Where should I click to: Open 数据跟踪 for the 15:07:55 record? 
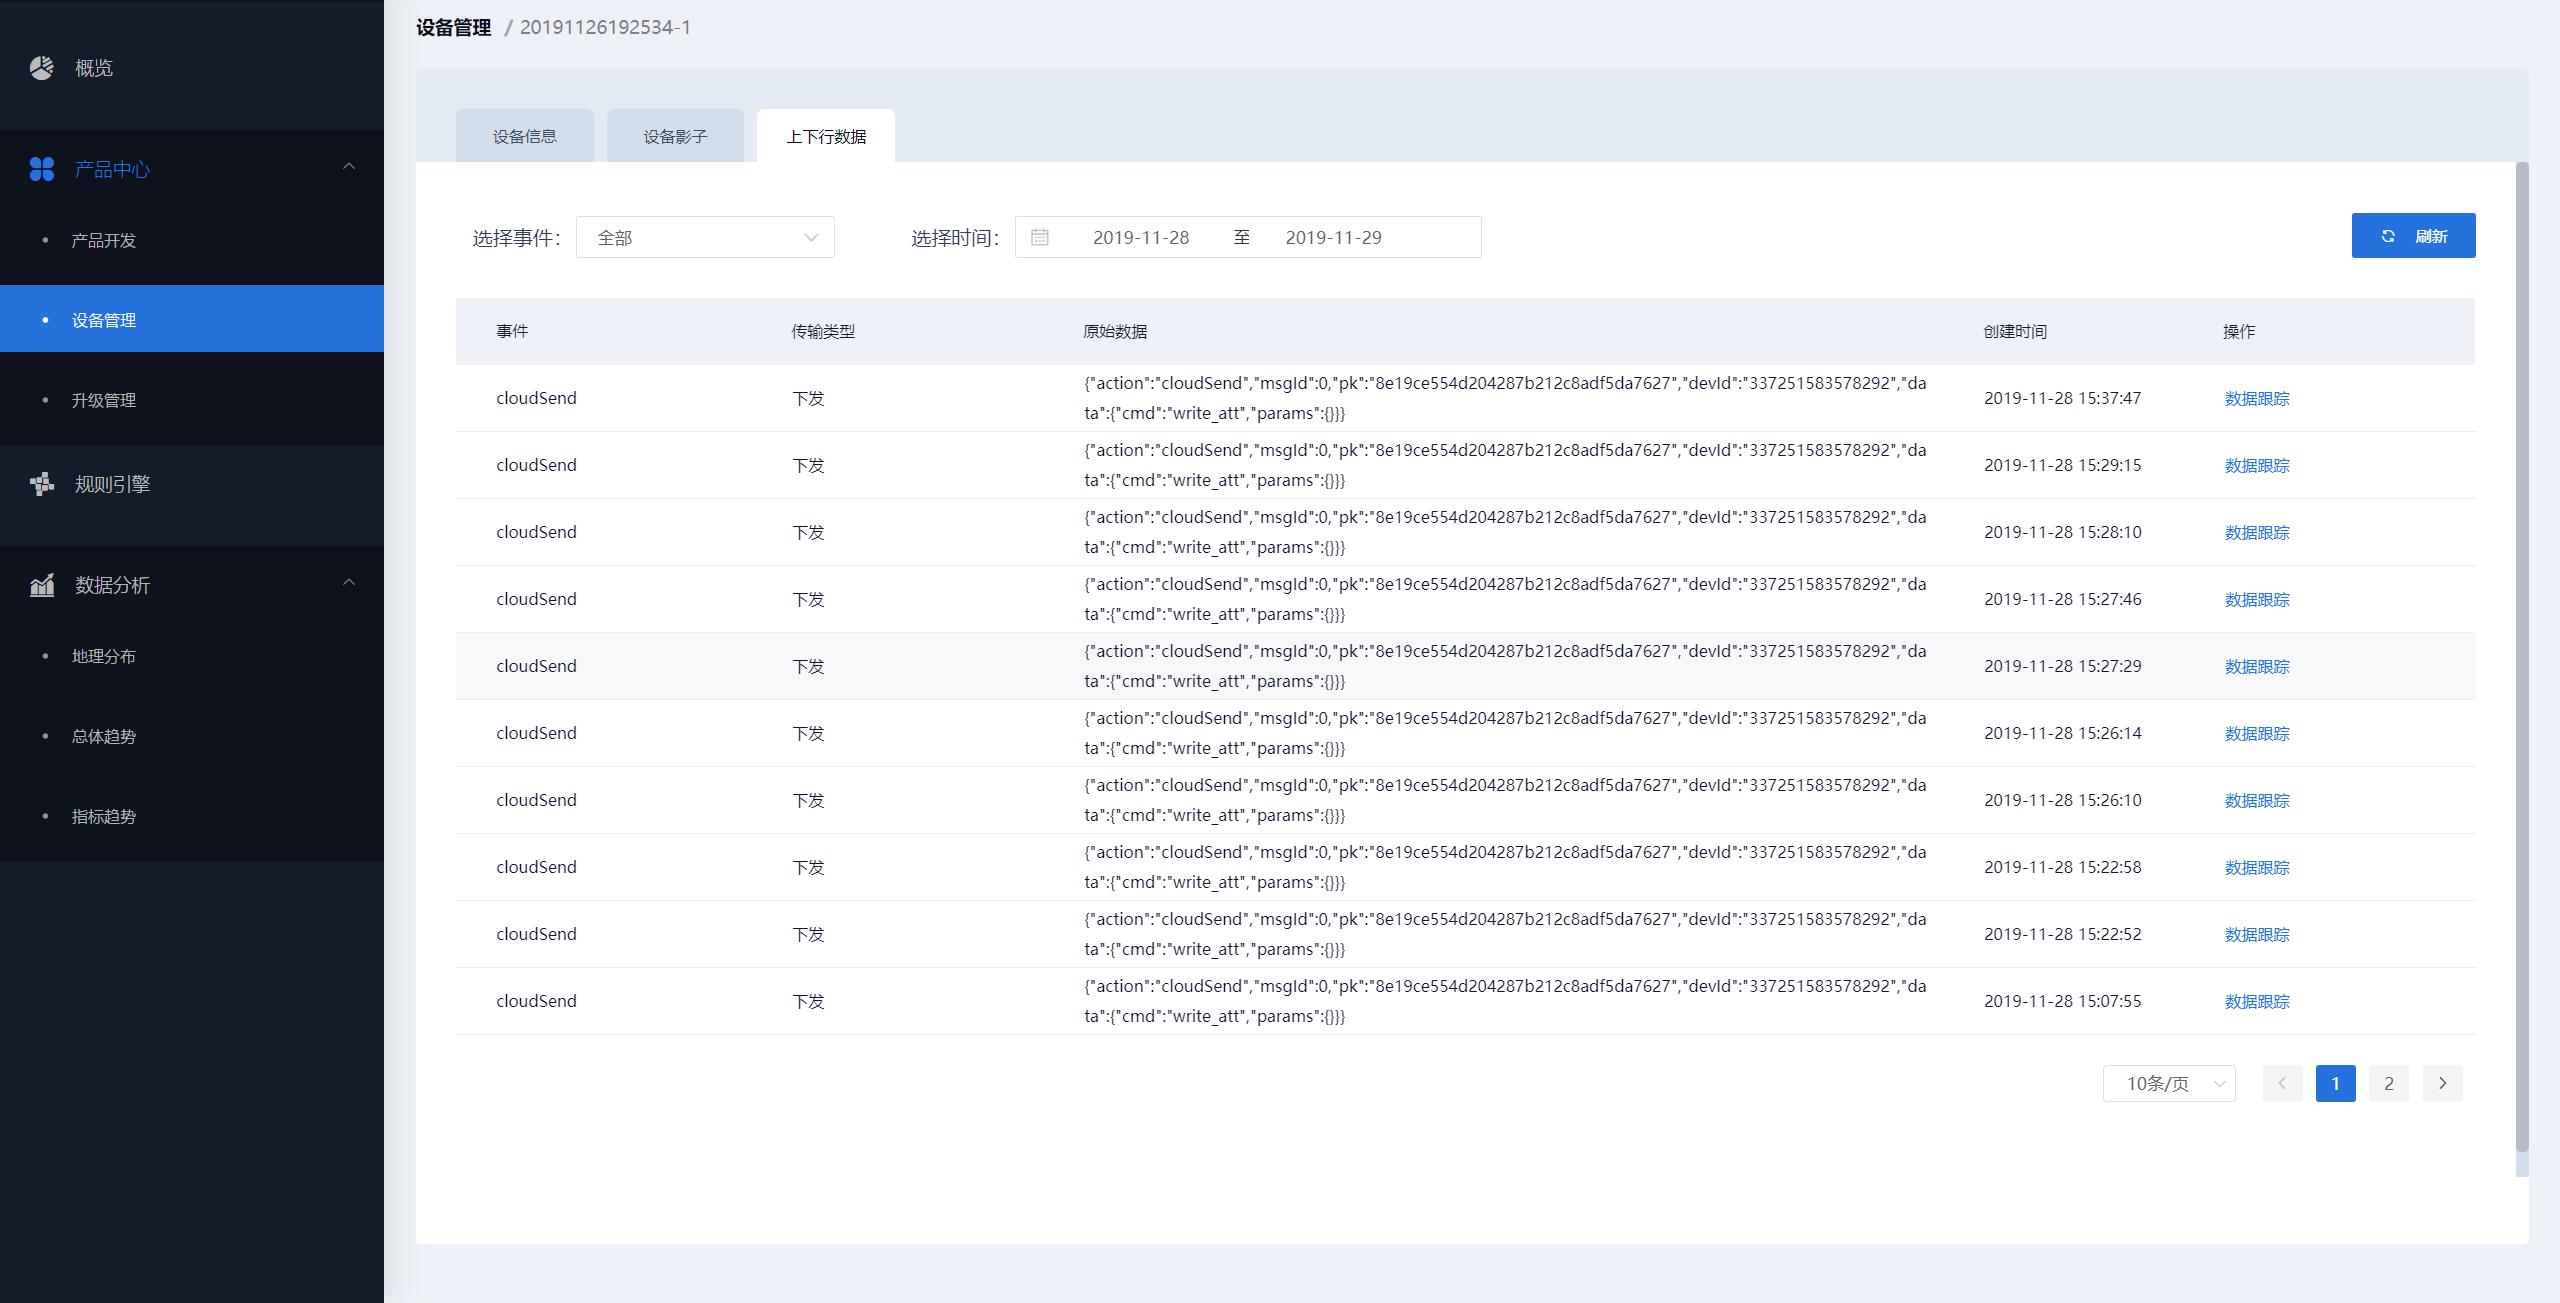tap(2257, 1001)
